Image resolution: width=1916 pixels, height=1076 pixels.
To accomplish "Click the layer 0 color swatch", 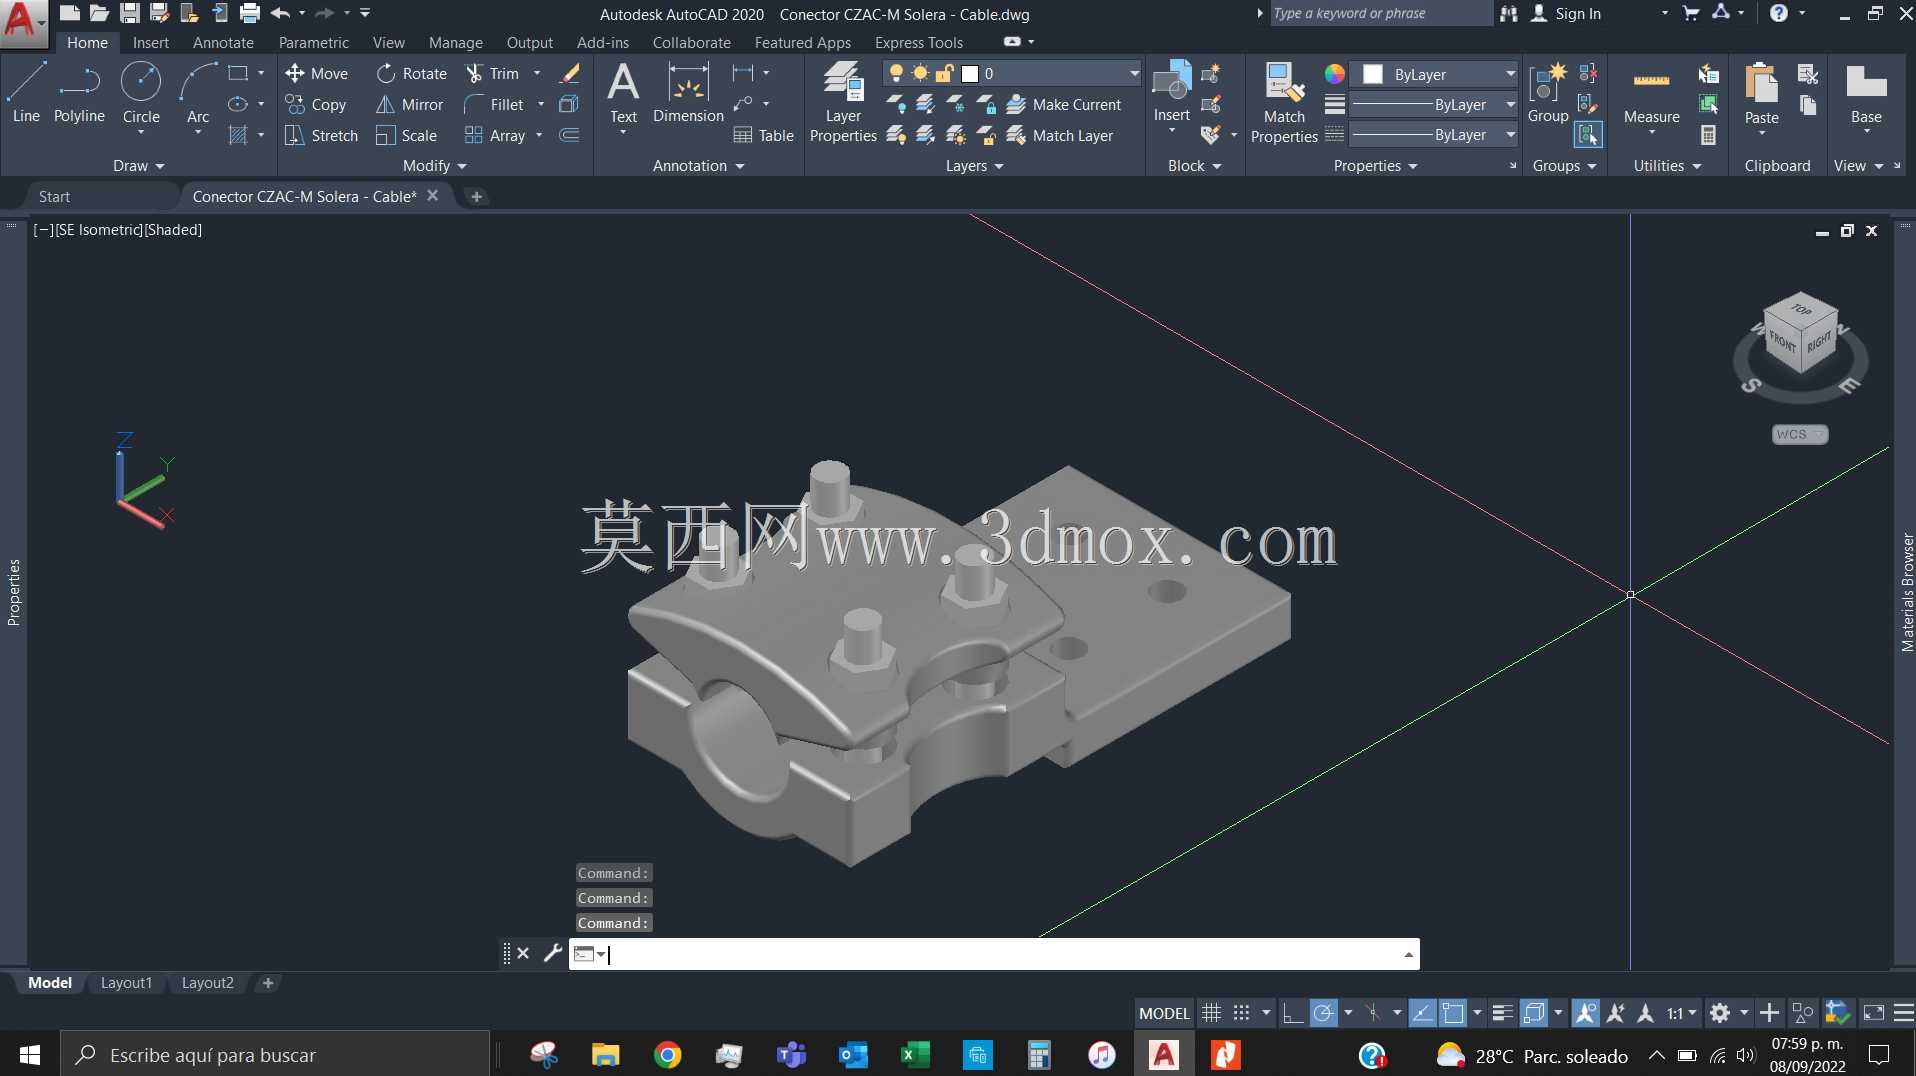I will [x=969, y=73].
